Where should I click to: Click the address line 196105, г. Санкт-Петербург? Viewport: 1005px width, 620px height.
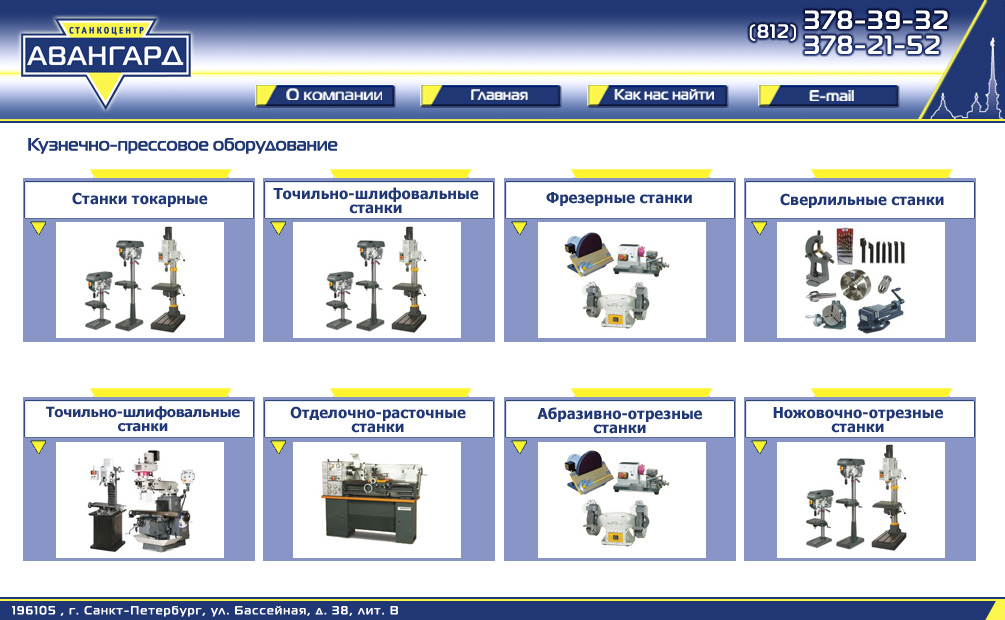coord(204,610)
